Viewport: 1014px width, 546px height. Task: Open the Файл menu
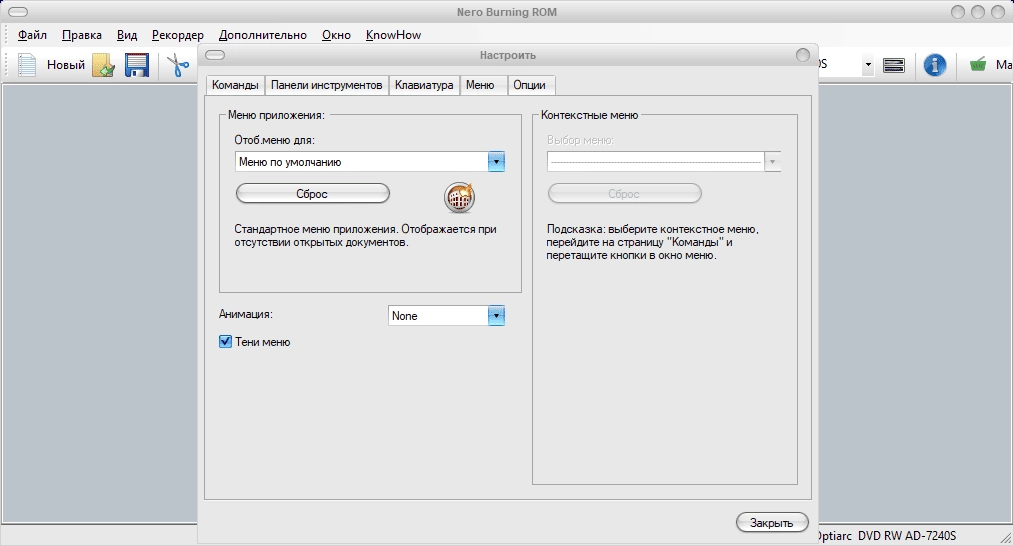[x=32, y=35]
